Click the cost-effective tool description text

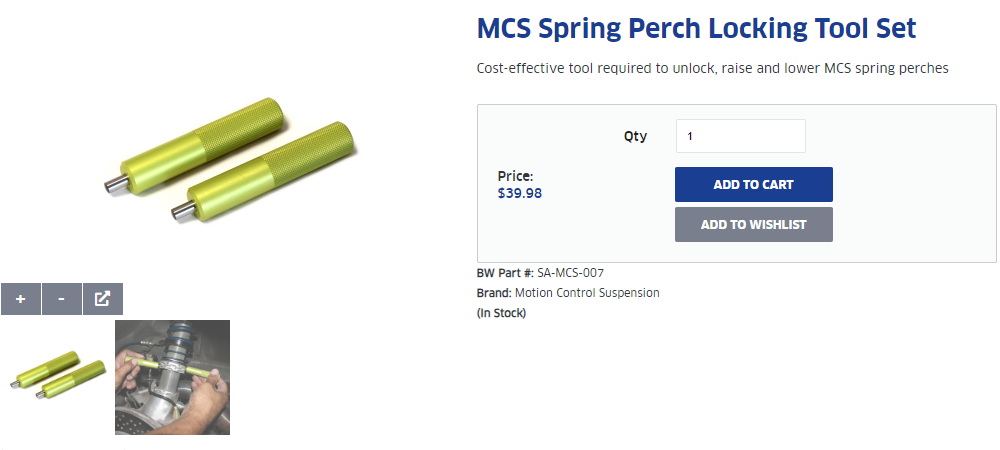[x=712, y=68]
